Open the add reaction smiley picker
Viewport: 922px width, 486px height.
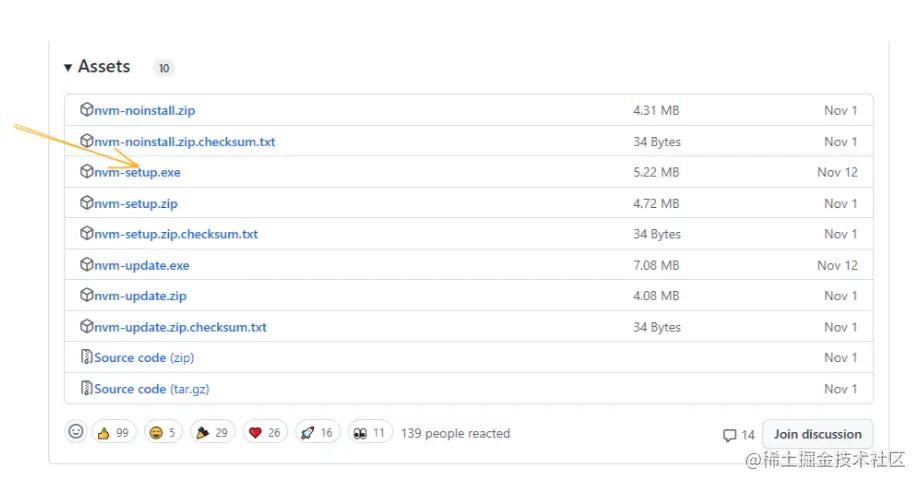76,432
